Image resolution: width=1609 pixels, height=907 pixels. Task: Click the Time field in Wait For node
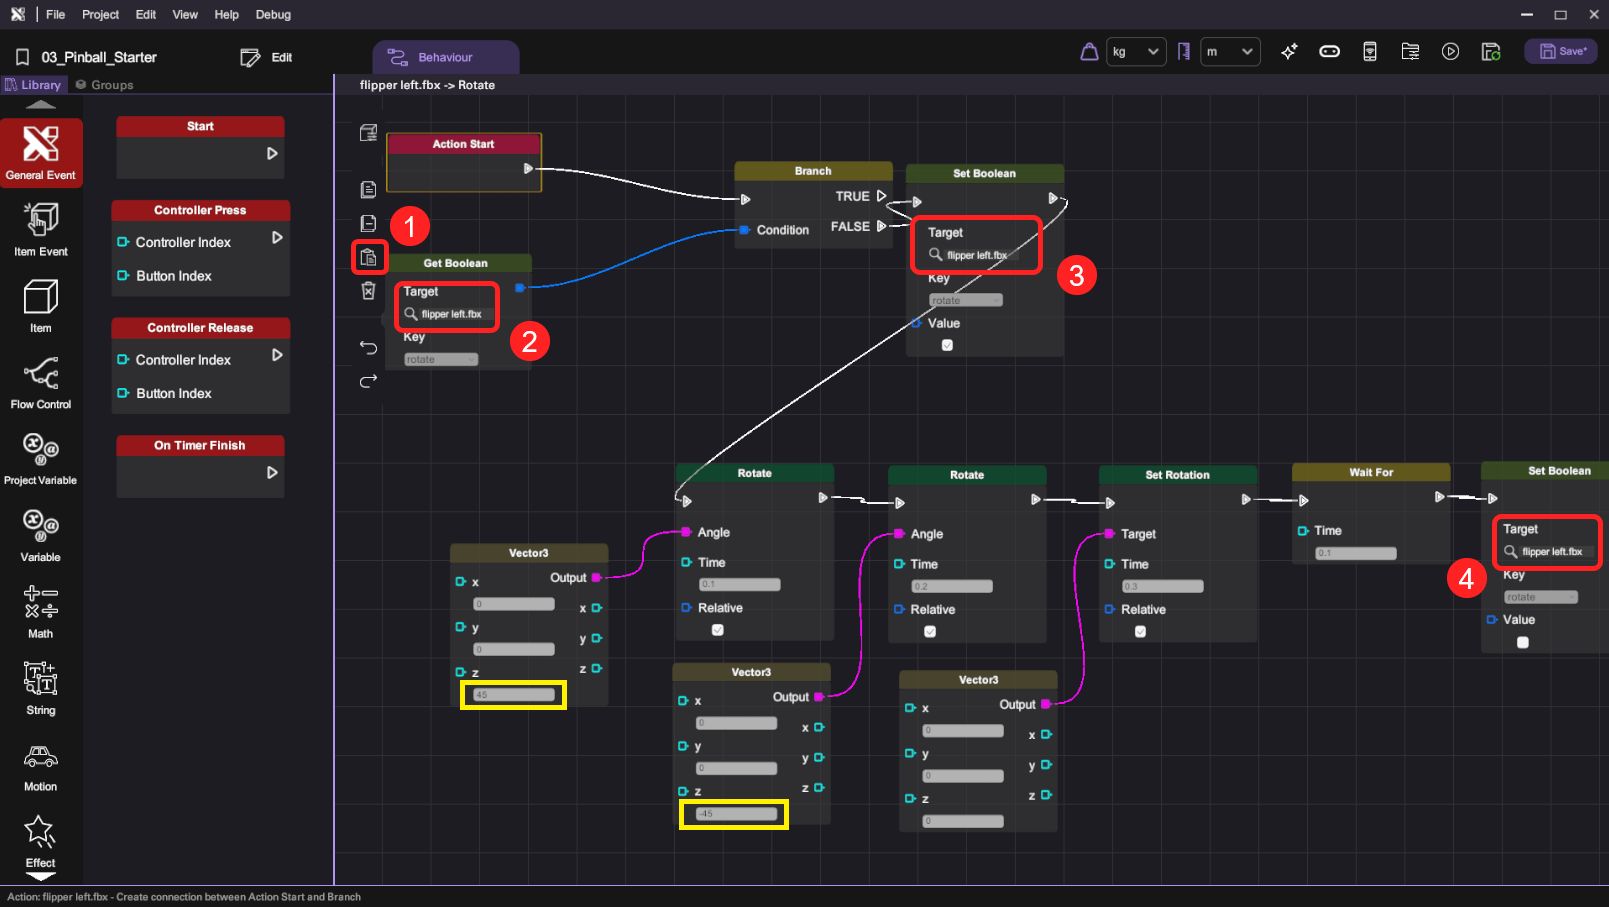tap(1355, 553)
